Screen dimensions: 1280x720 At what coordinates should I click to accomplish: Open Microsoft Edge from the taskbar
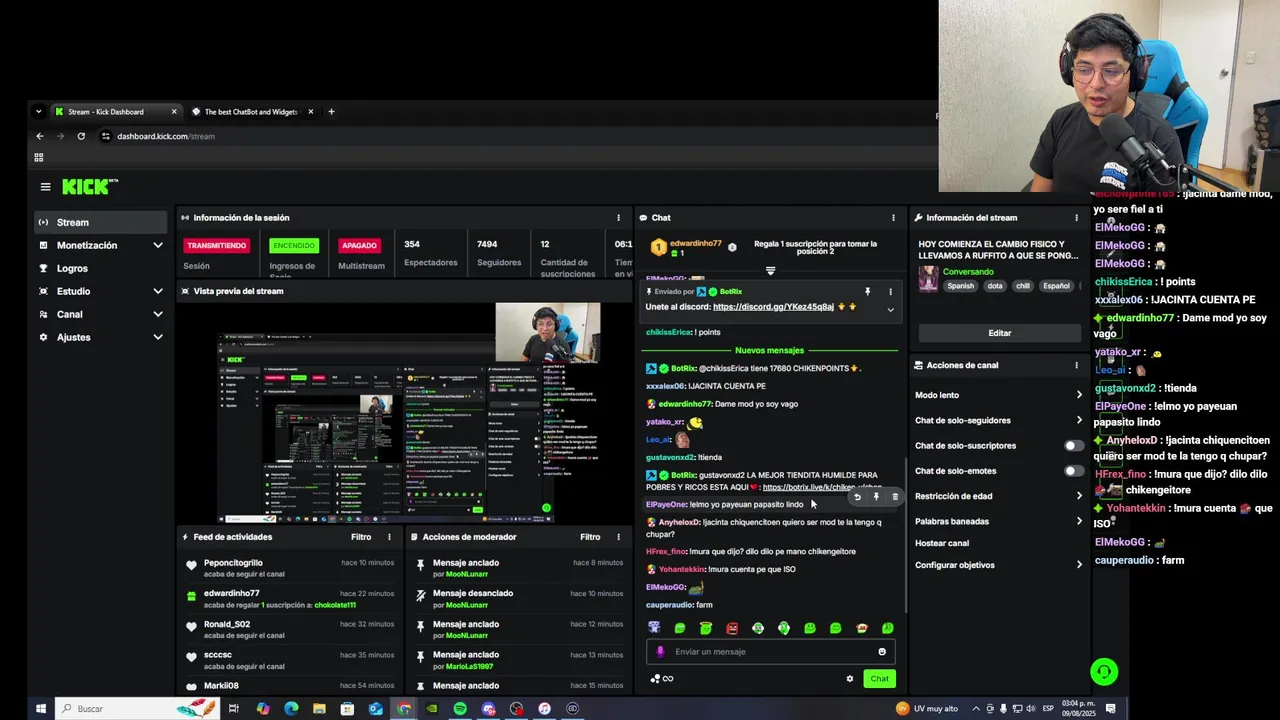pos(291,709)
